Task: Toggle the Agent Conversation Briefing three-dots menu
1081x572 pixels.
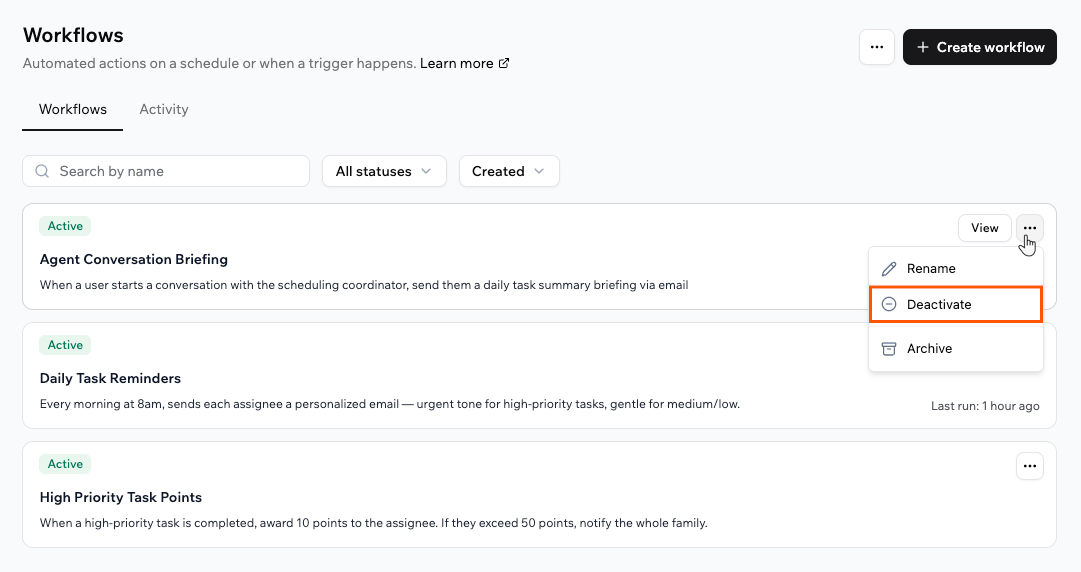Action: pyautogui.click(x=1029, y=228)
